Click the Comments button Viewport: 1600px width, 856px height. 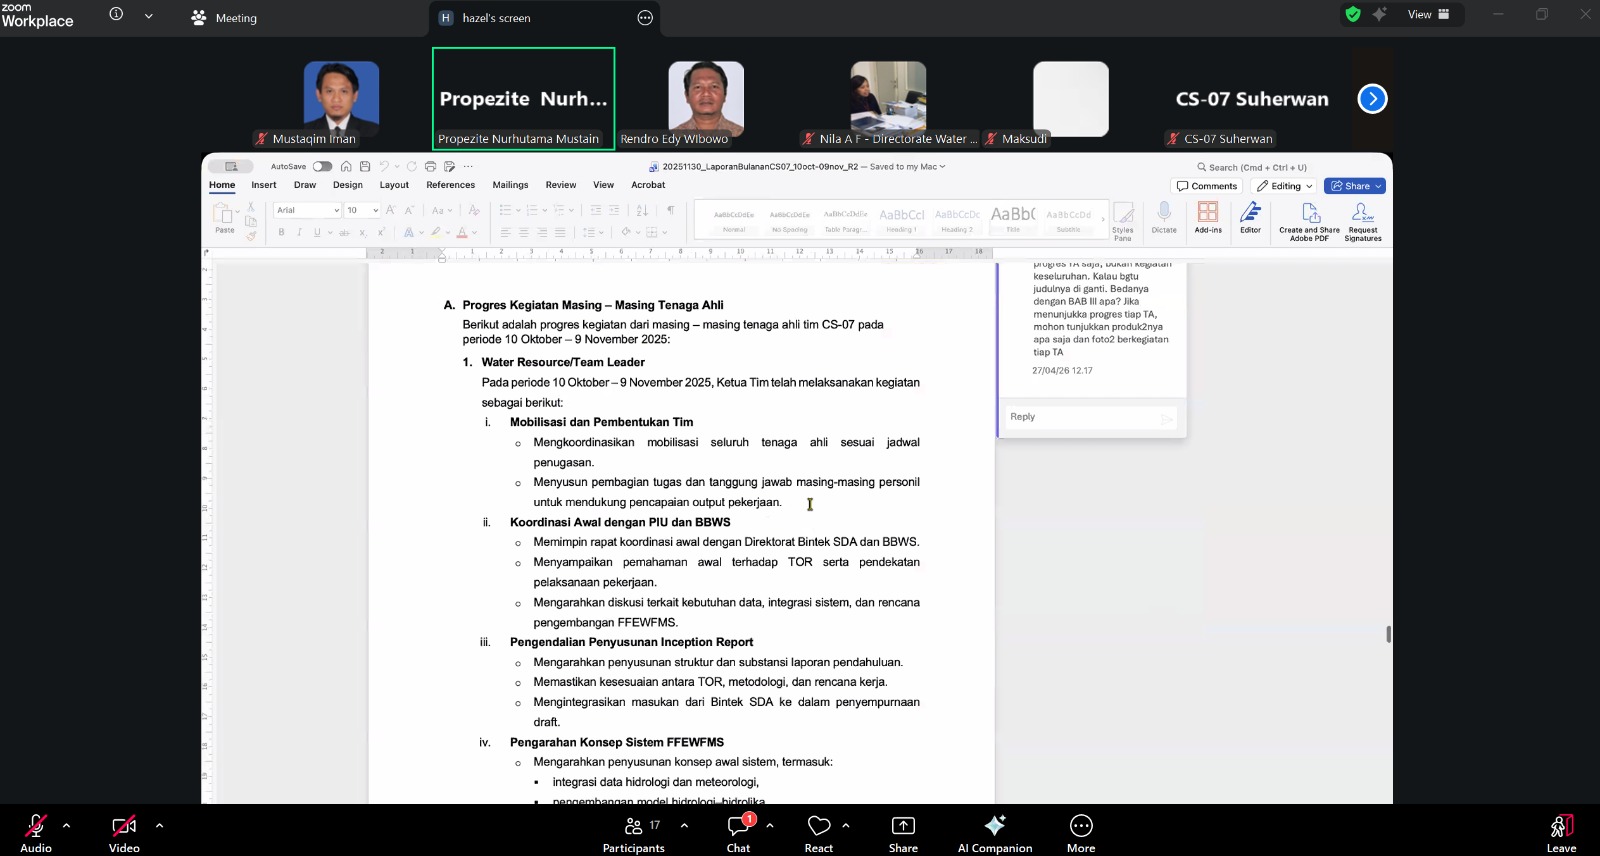(x=1207, y=186)
